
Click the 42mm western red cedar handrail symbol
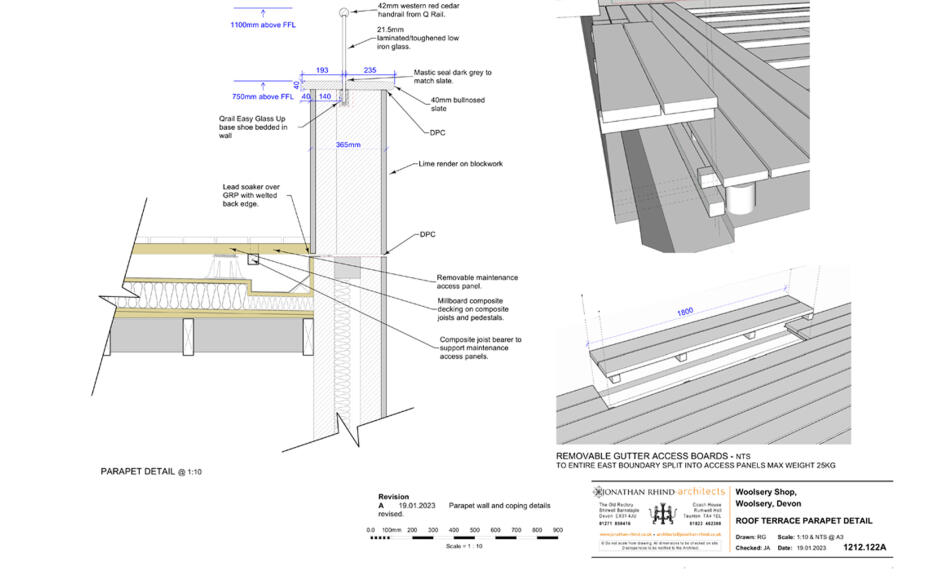344,12
